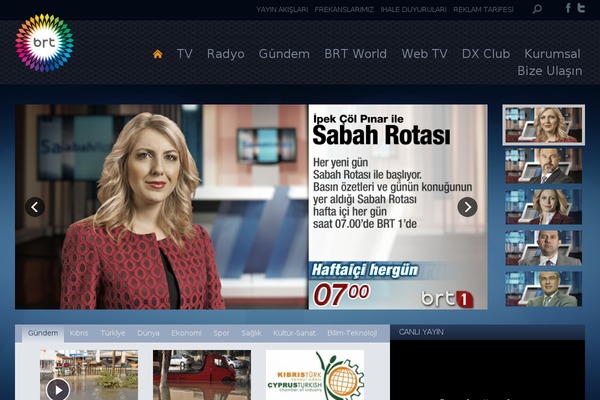Select the Kıbrıs news tab

(79, 333)
